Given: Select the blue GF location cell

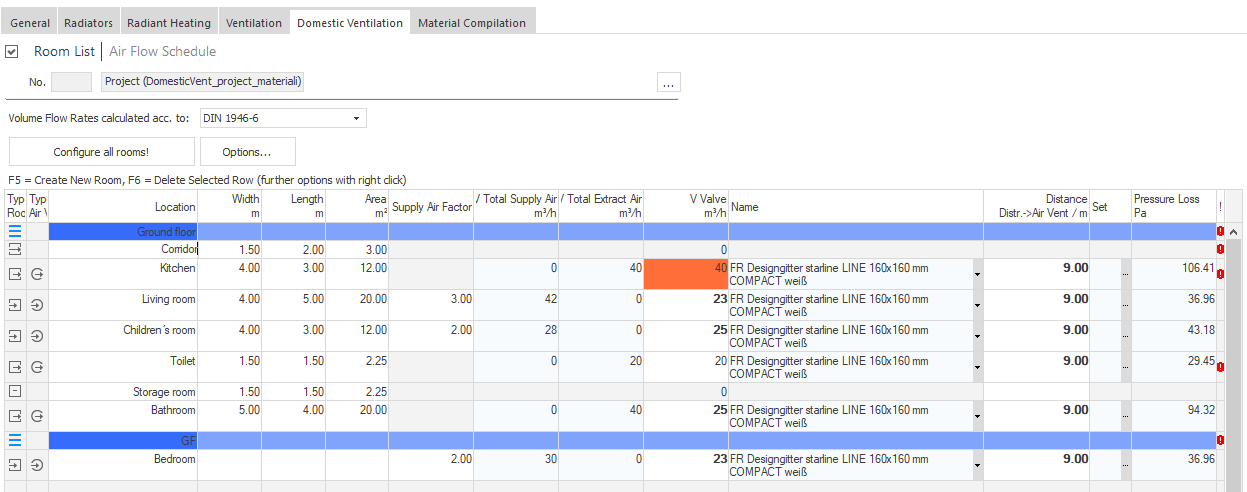Looking at the screenshot, I should (x=123, y=440).
